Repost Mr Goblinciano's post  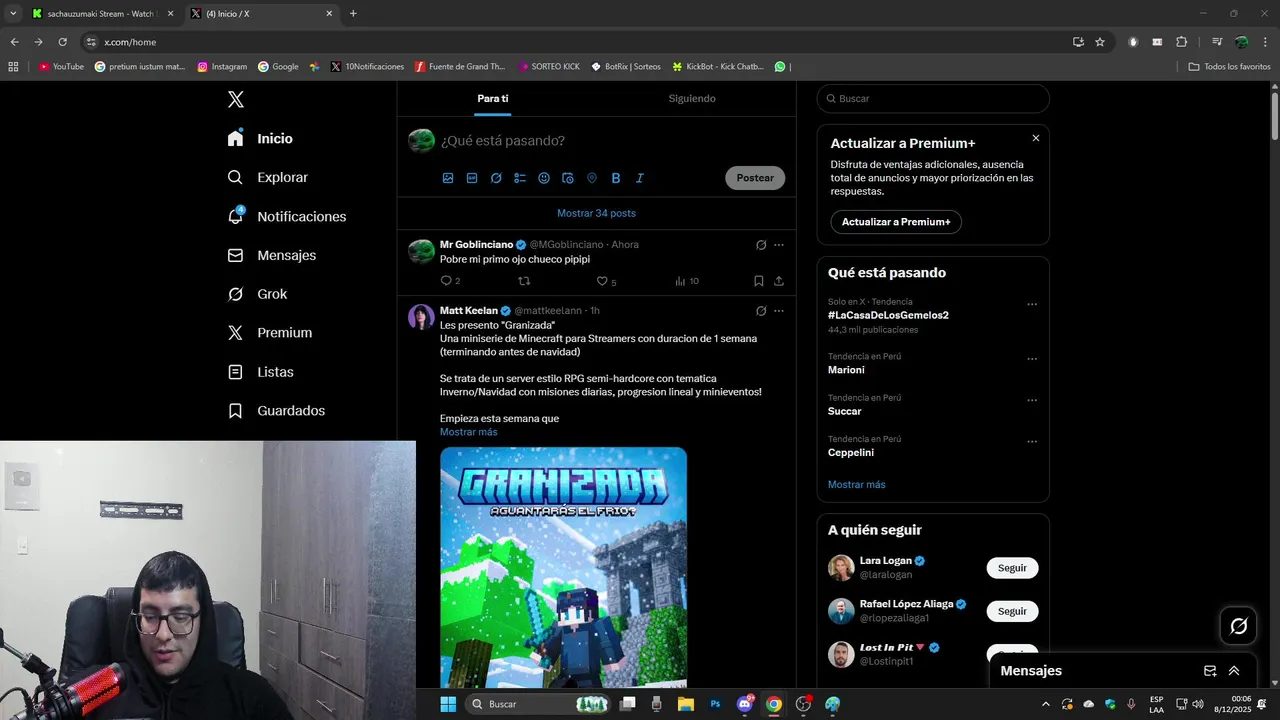(524, 281)
